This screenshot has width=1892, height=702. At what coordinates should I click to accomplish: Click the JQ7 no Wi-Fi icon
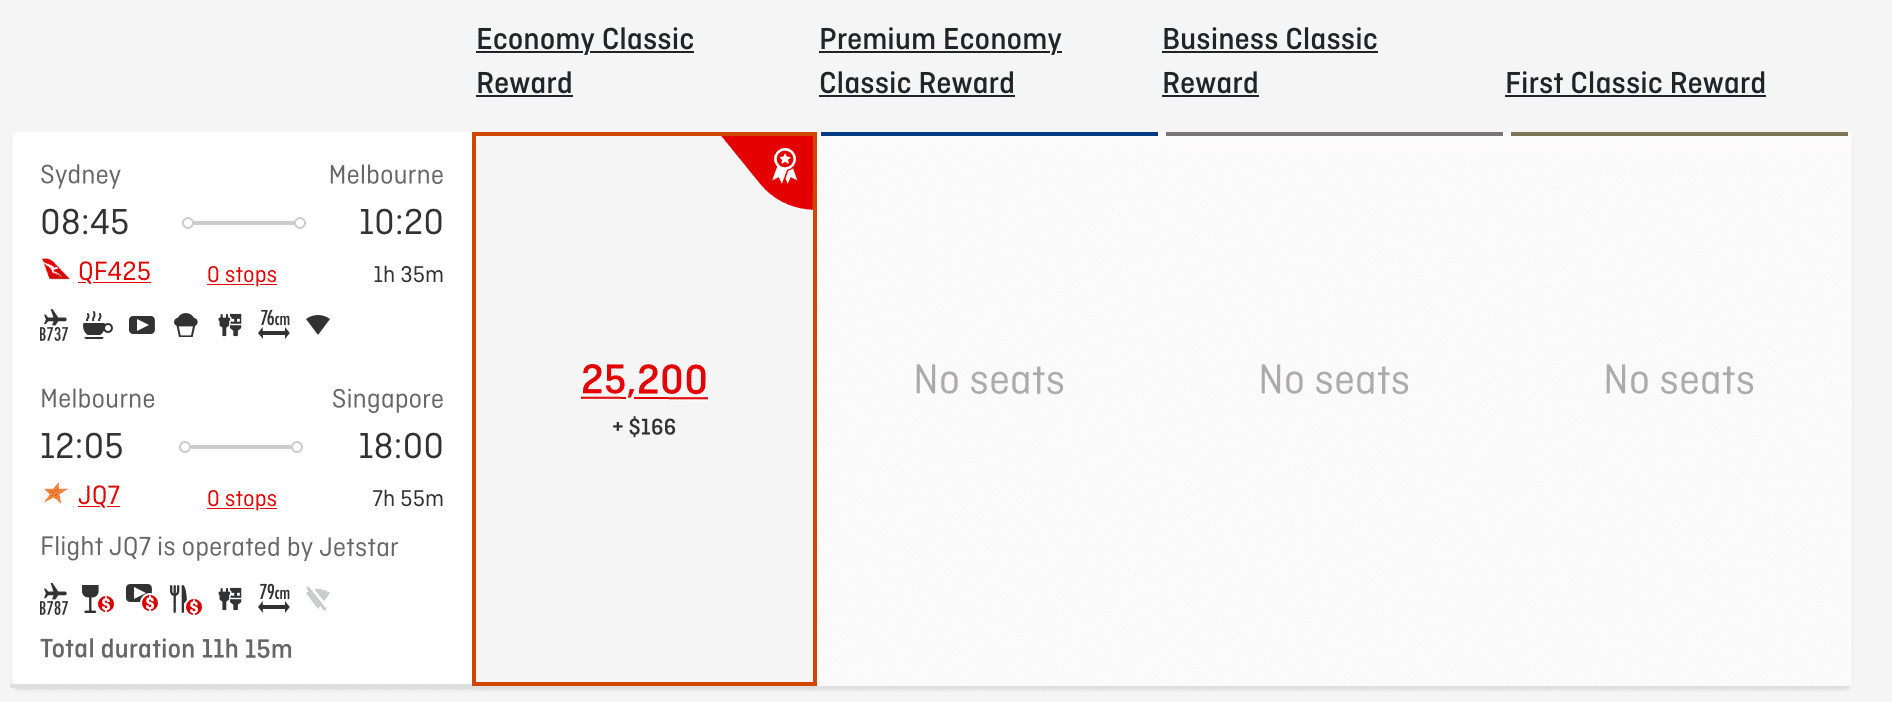pos(318,598)
